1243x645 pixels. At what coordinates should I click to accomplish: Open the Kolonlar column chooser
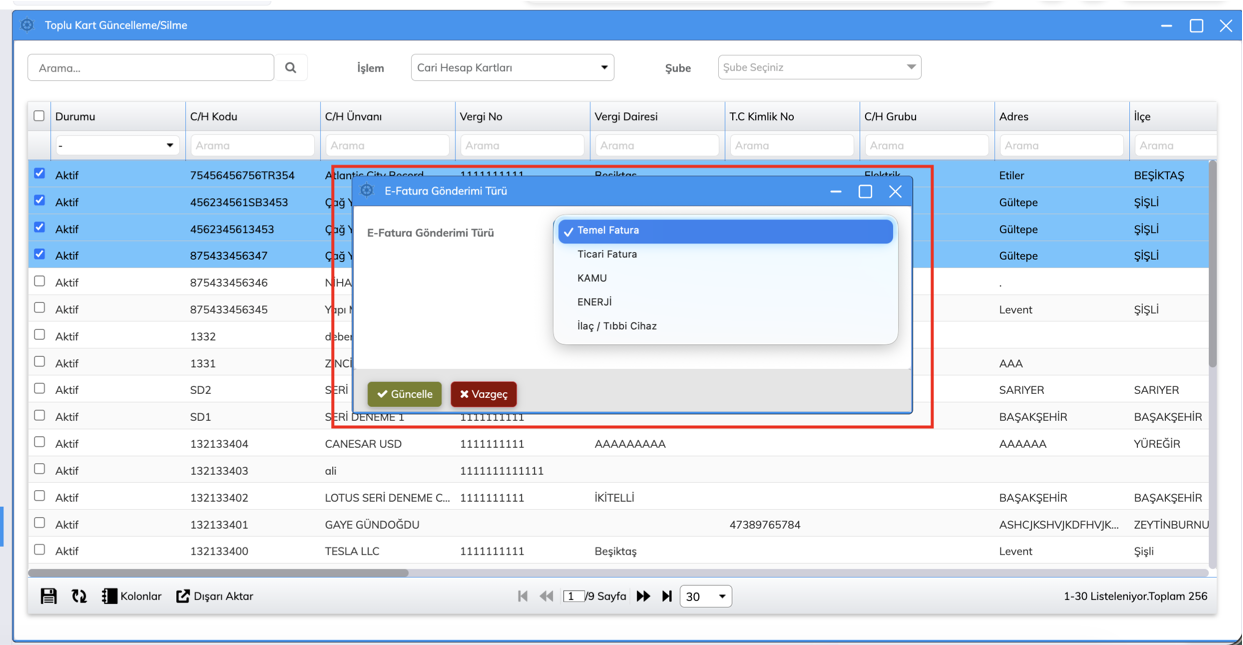(131, 596)
